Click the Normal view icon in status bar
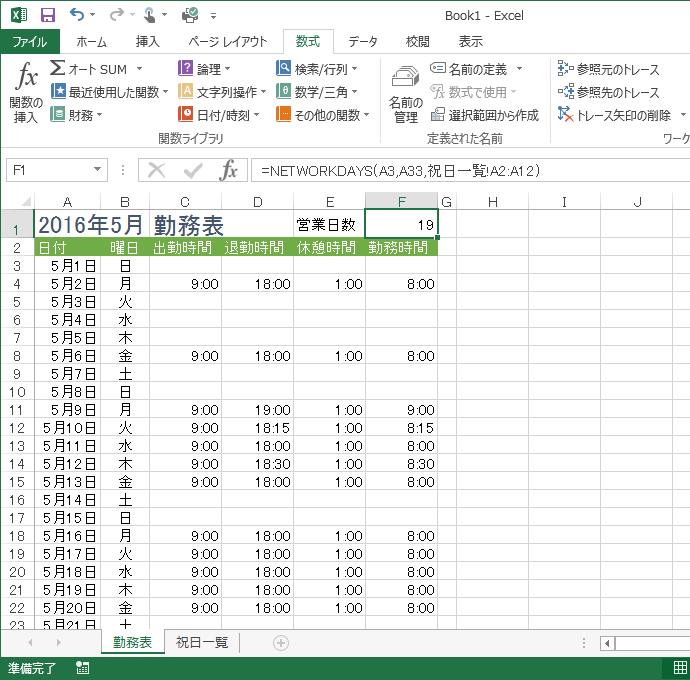690x680 pixels. (680, 668)
